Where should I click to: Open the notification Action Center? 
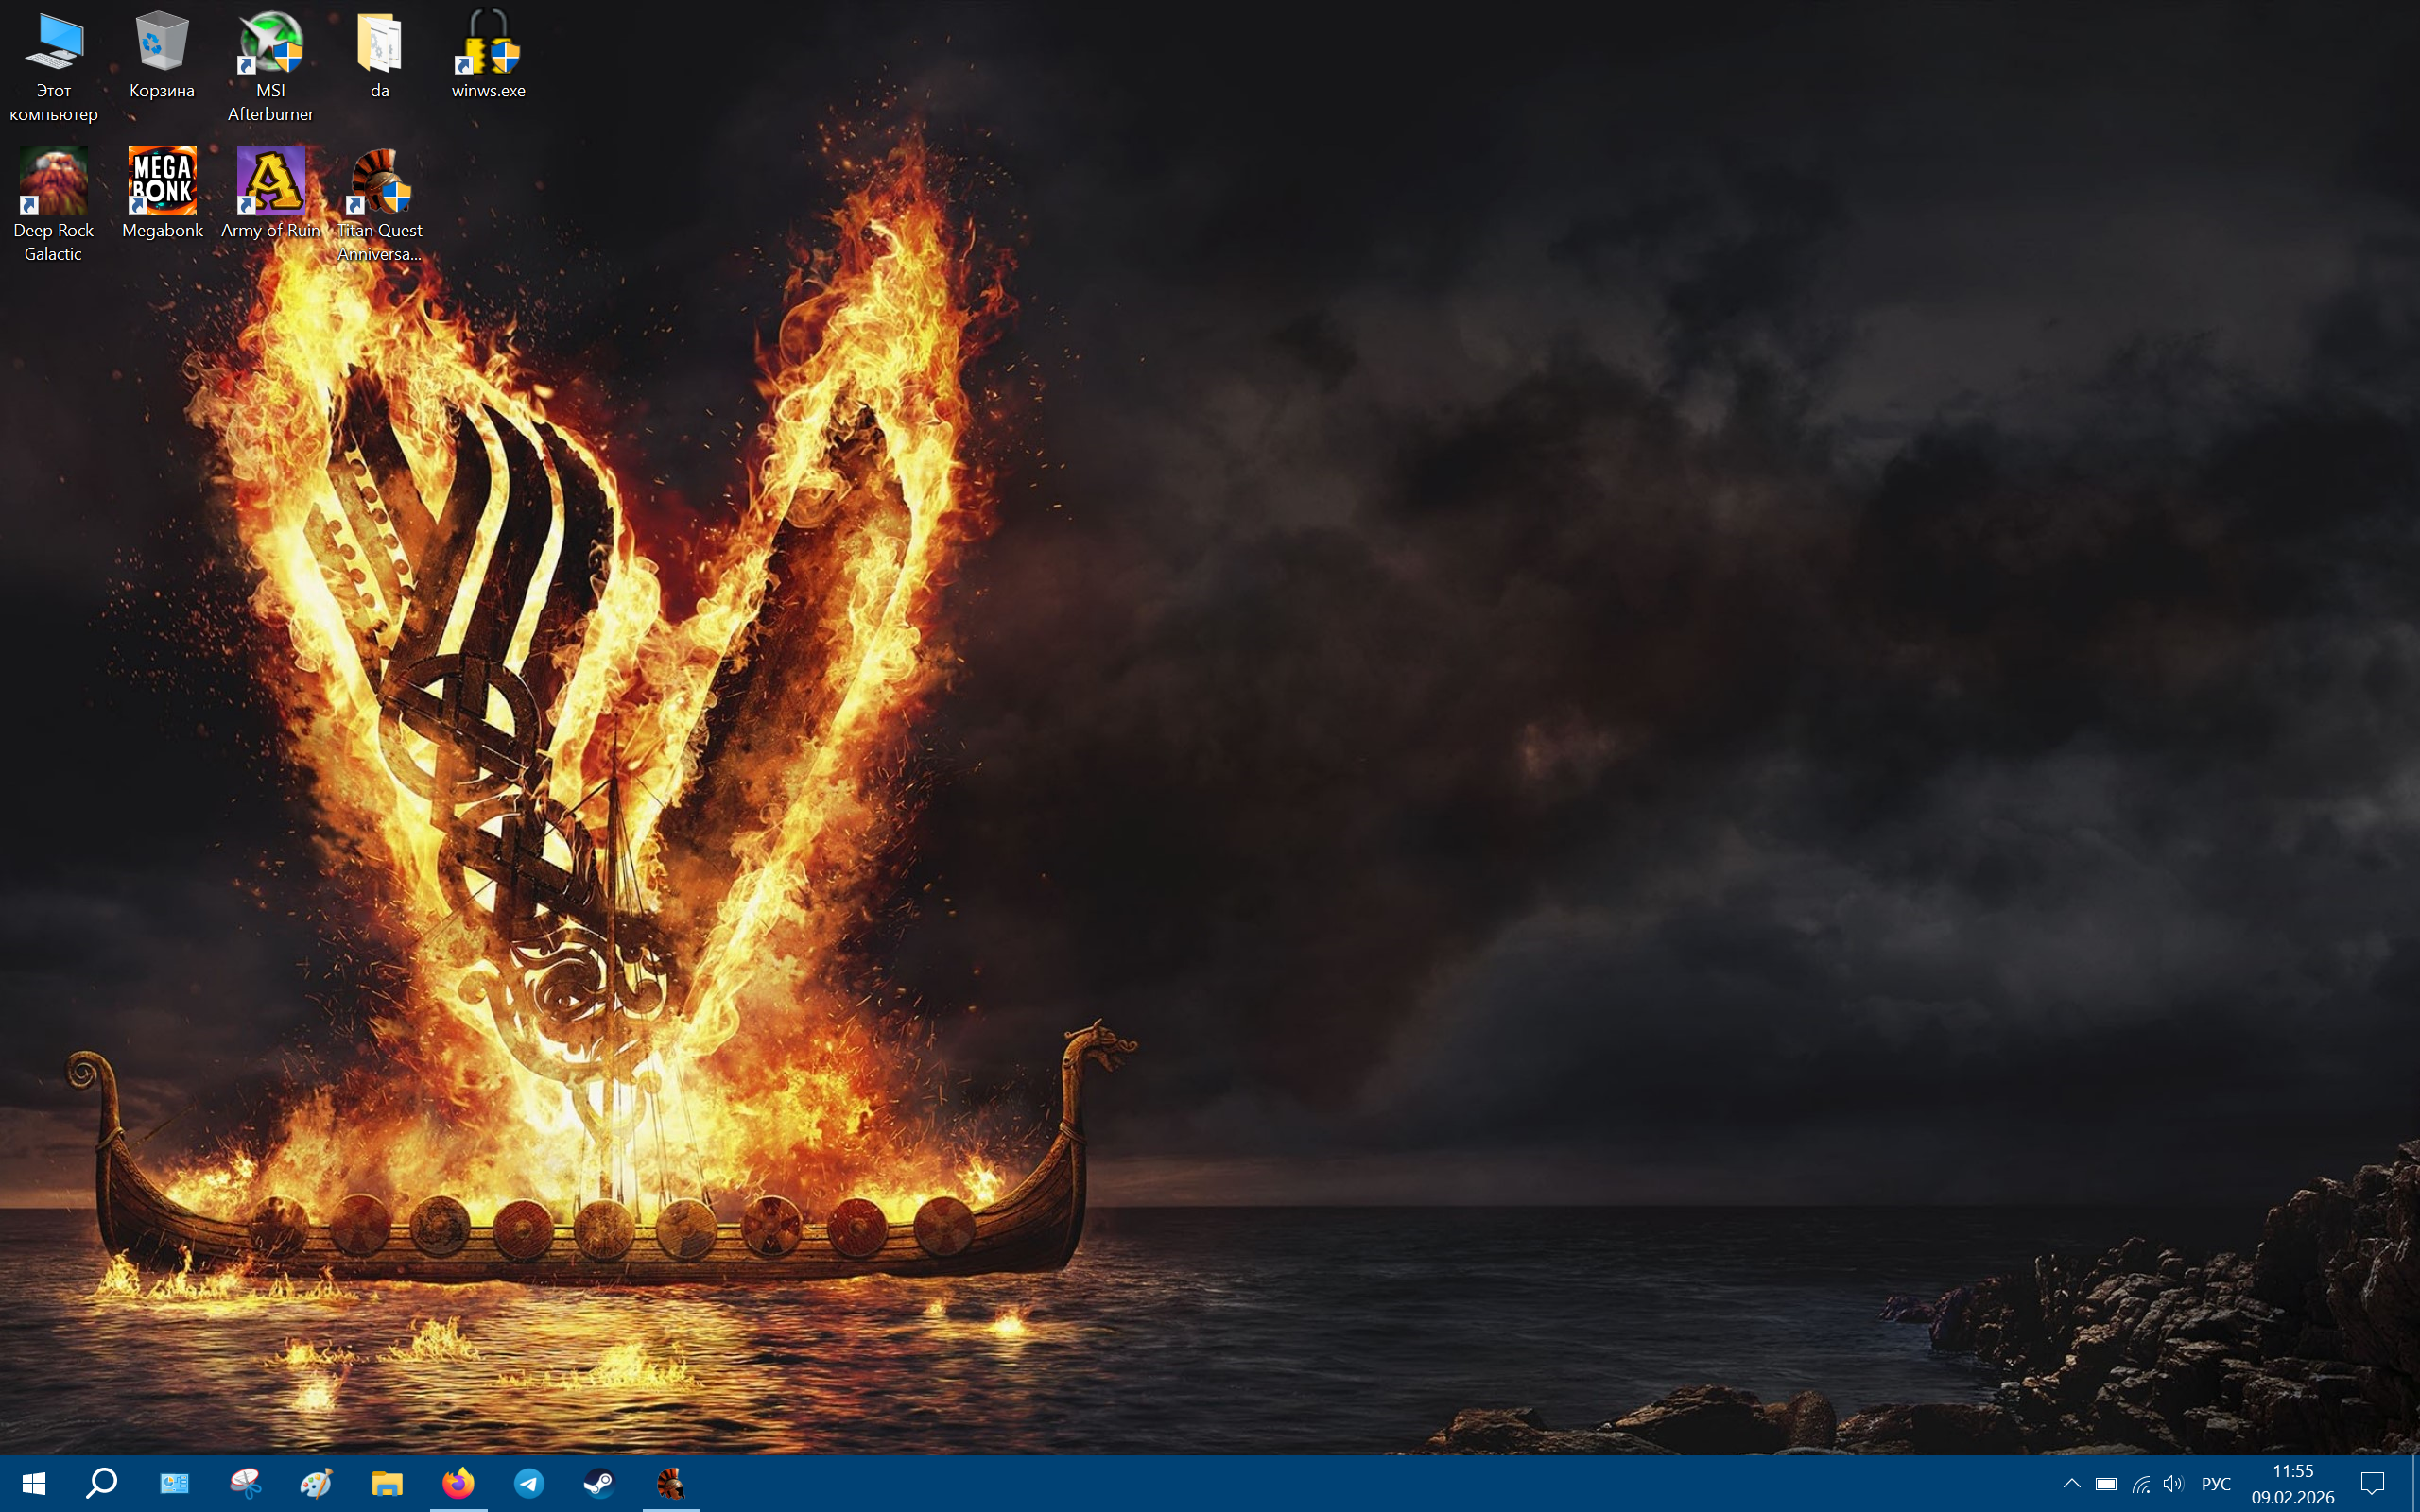pos(2371,1483)
